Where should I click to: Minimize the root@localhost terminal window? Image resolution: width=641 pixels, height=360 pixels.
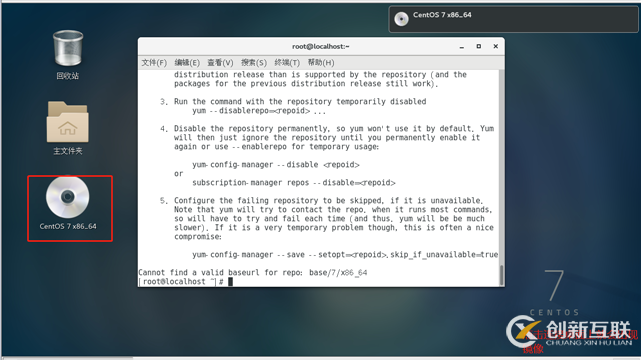(462, 47)
